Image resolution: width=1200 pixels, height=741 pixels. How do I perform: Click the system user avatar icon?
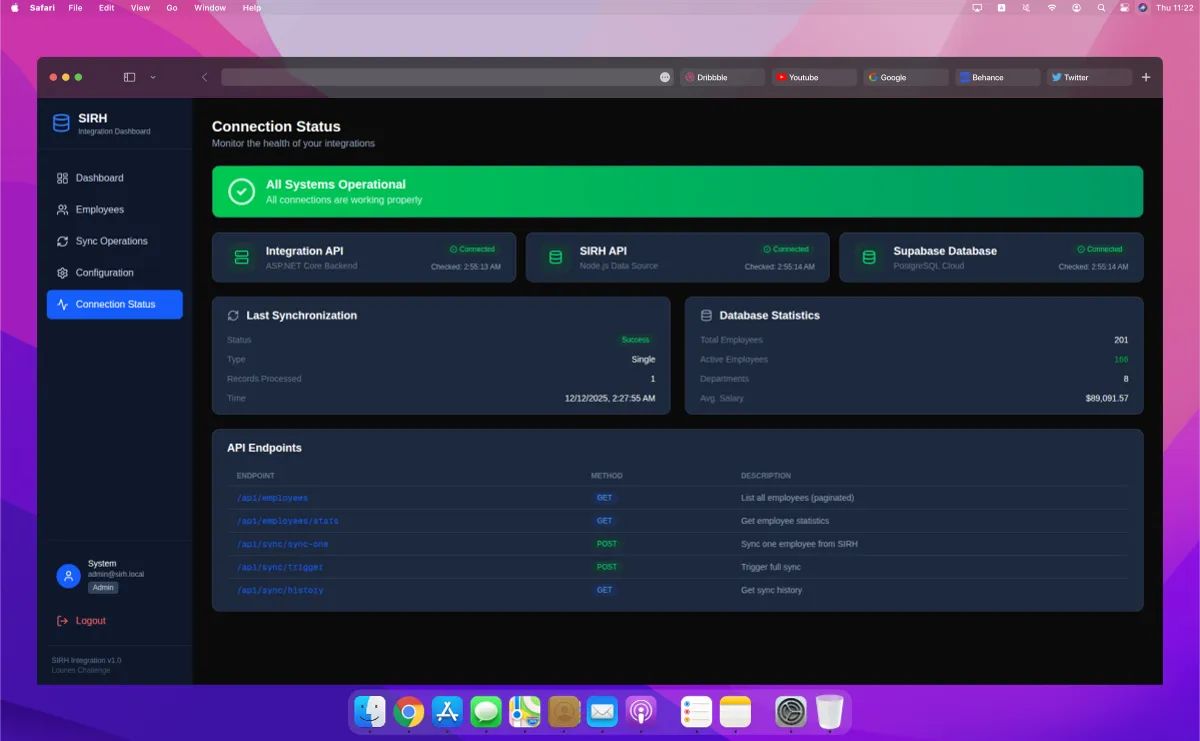point(68,575)
